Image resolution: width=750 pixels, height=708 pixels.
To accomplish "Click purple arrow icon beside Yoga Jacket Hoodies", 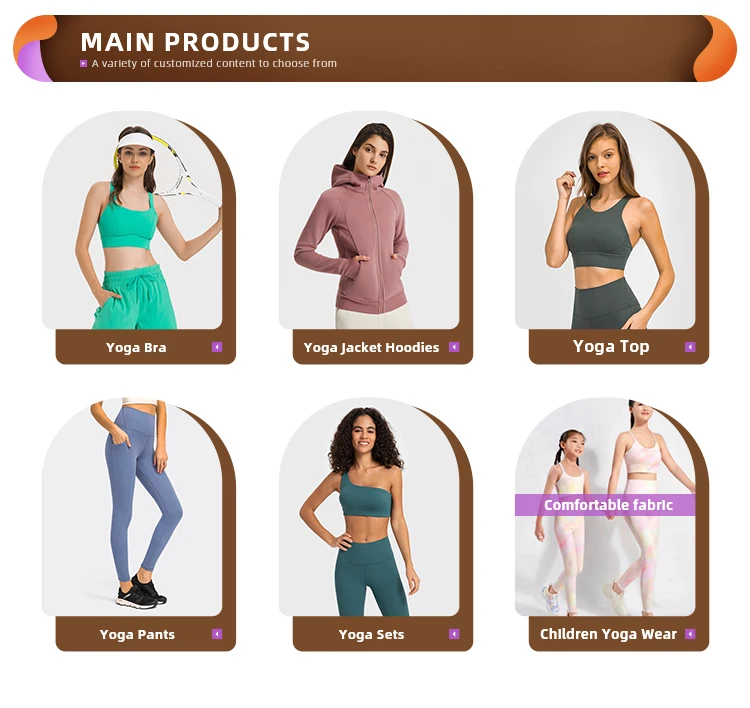I will point(454,347).
